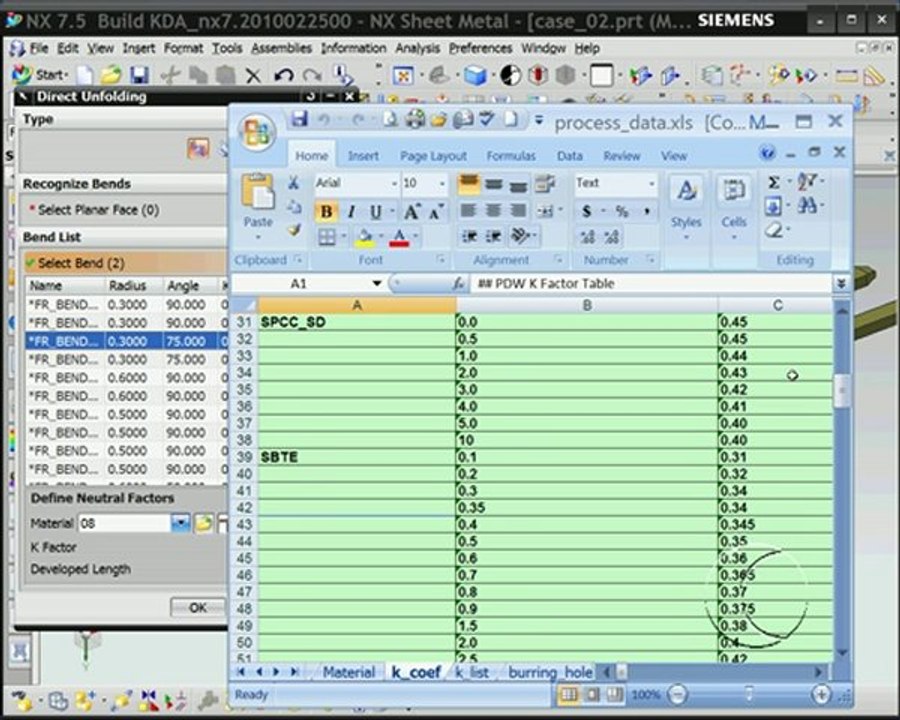The width and height of the screenshot is (900, 720).
Task: Click the zoom in plus button in Excel
Action: pos(821,694)
